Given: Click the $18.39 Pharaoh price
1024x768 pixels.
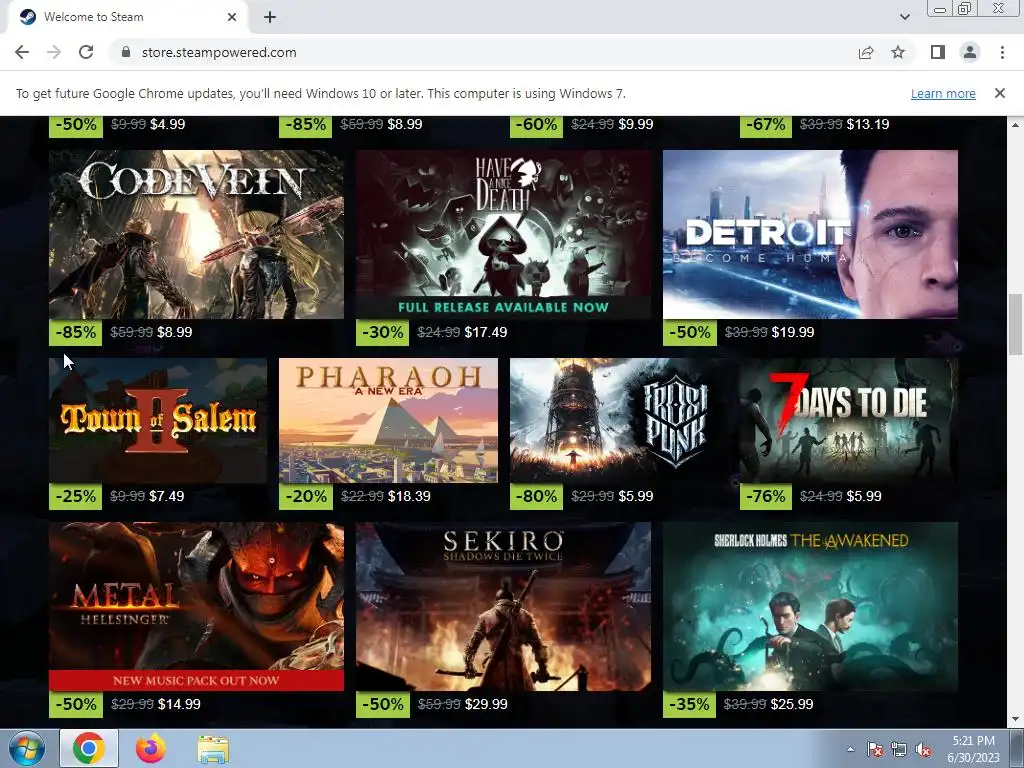Looking at the screenshot, I should 409,496.
